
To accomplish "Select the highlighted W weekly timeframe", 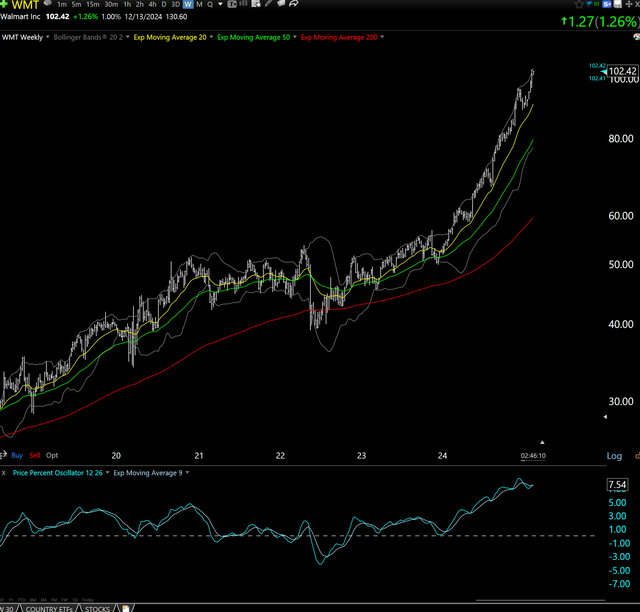I will [188, 4].
